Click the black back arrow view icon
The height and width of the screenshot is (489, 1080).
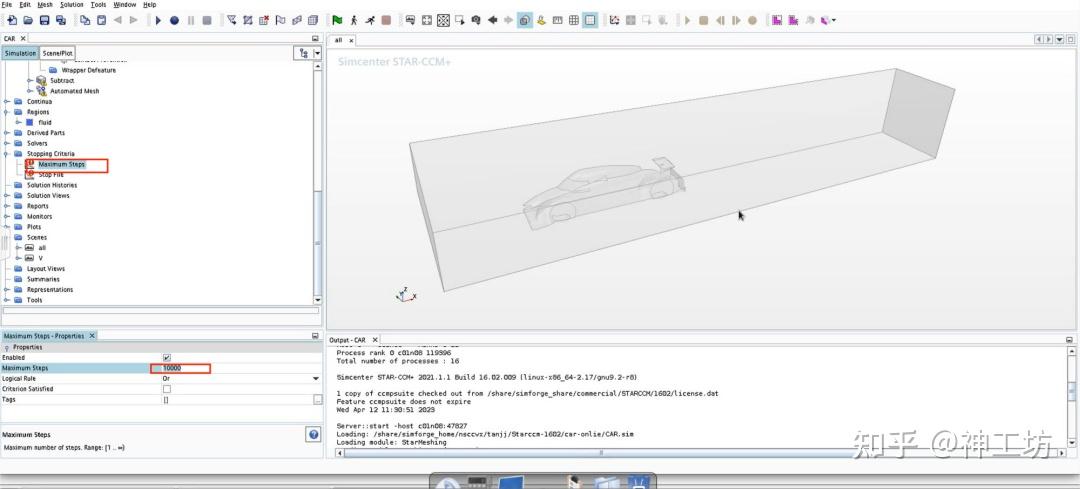pos(492,20)
